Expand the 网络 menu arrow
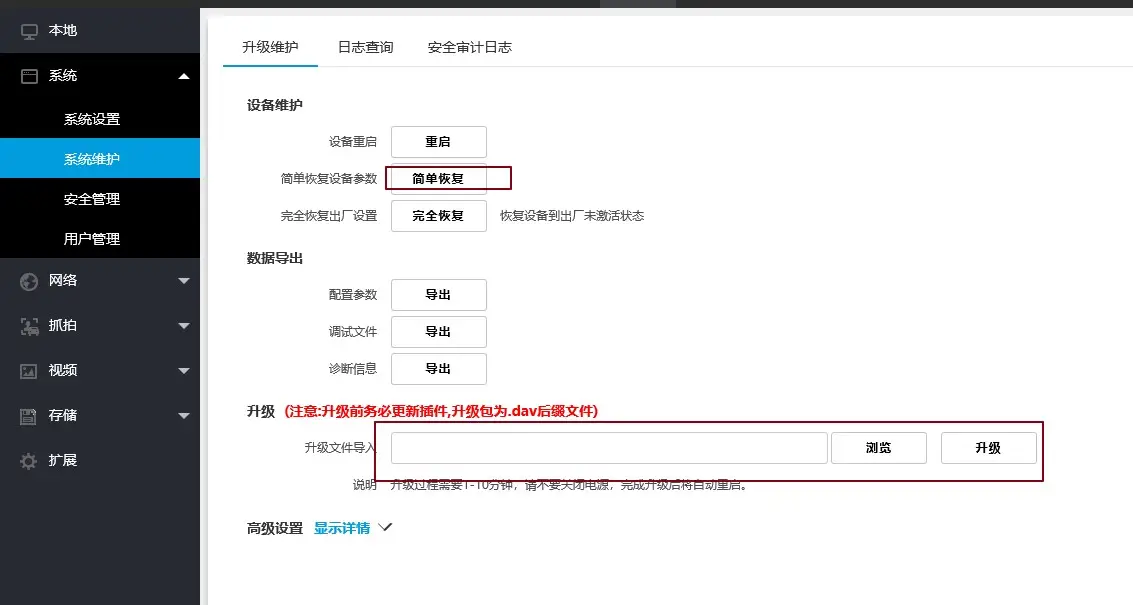This screenshot has width=1133, height=605. tap(183, 281)
